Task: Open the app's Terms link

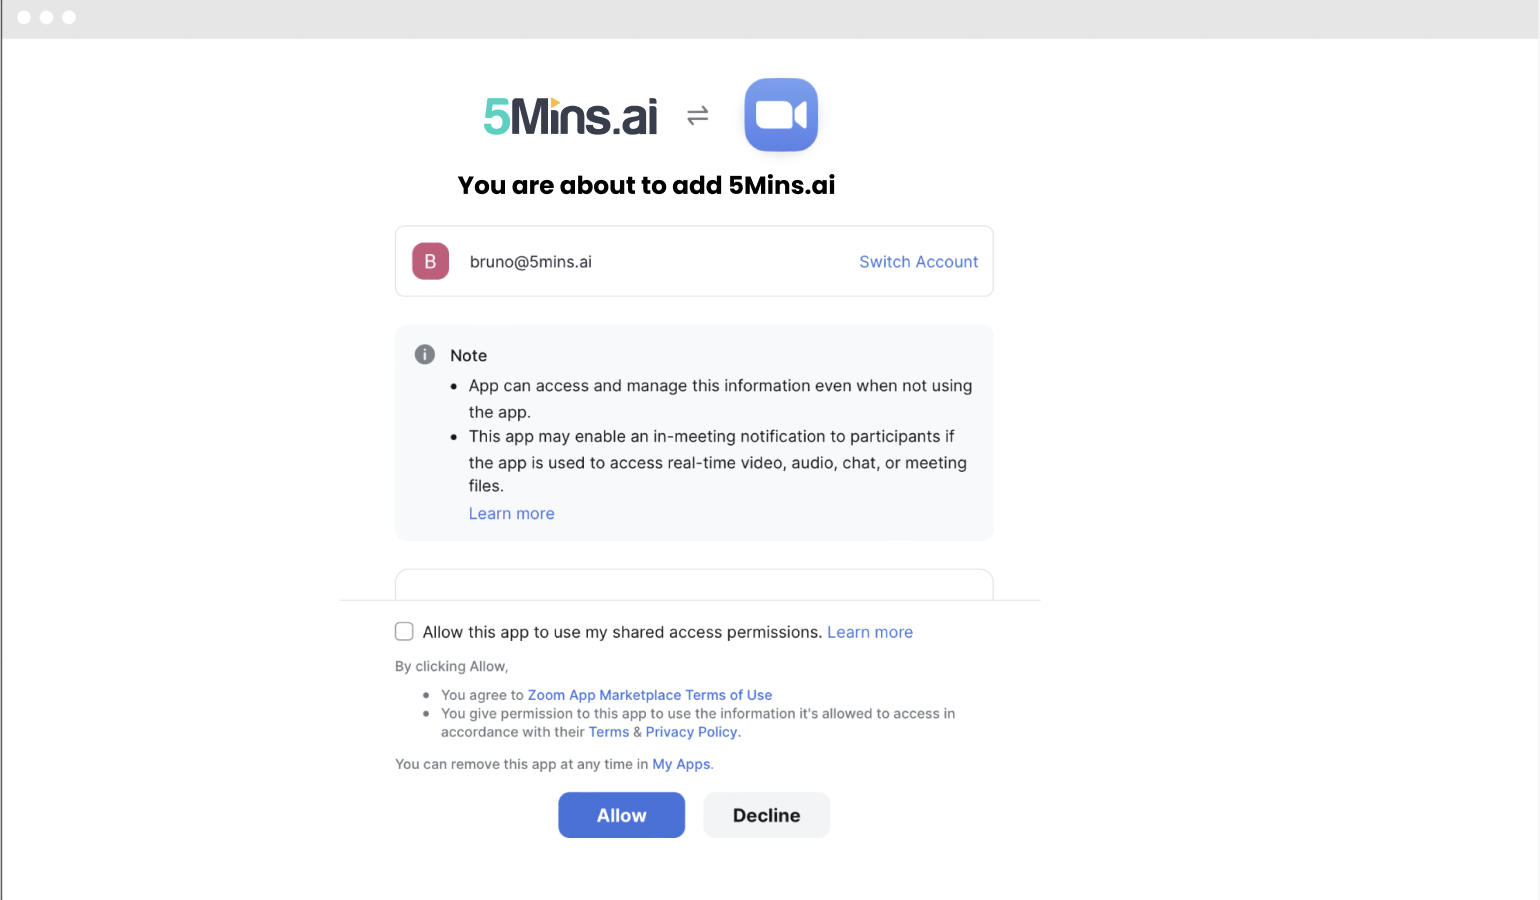Action: pos(608,732)
